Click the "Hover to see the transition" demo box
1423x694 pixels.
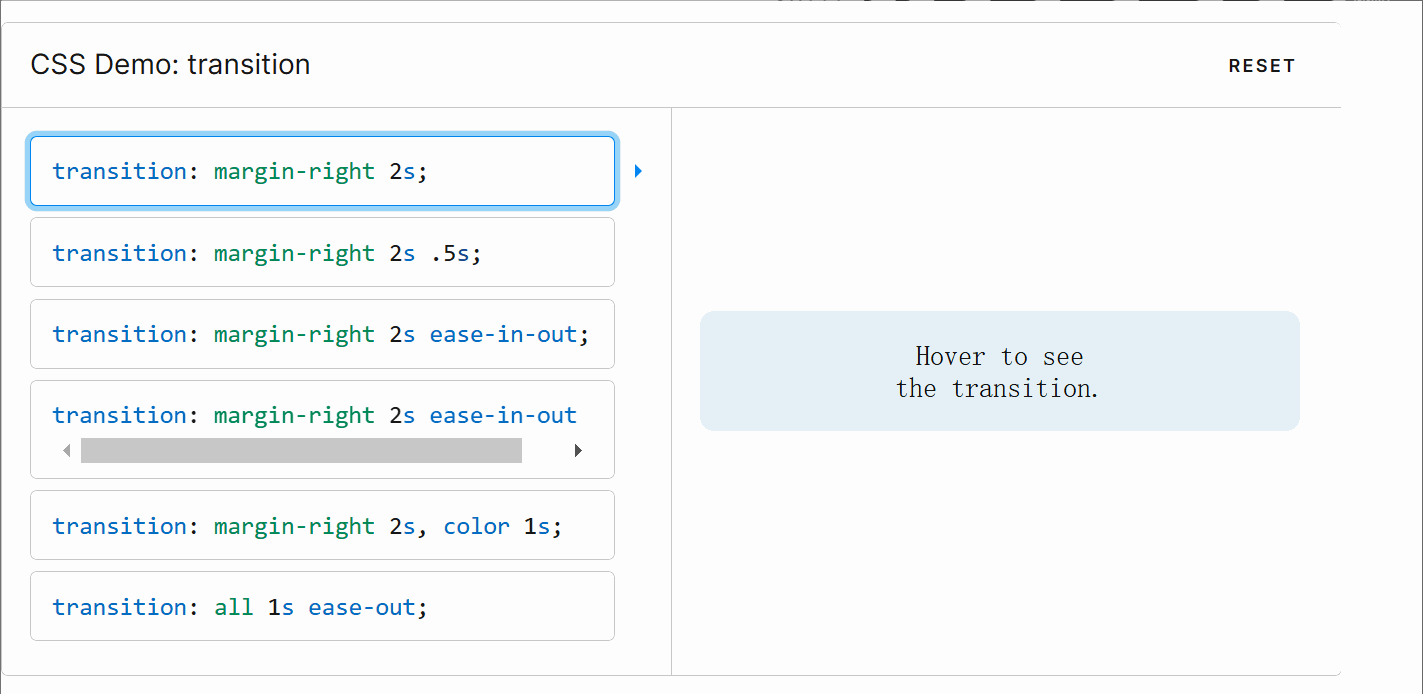999,370
